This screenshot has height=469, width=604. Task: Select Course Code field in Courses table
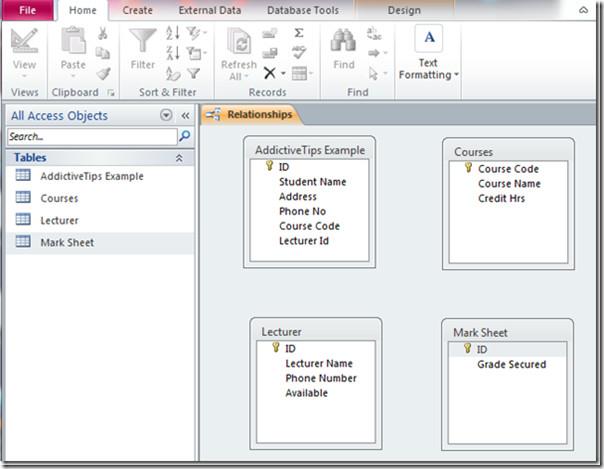(x=507, y=169)
